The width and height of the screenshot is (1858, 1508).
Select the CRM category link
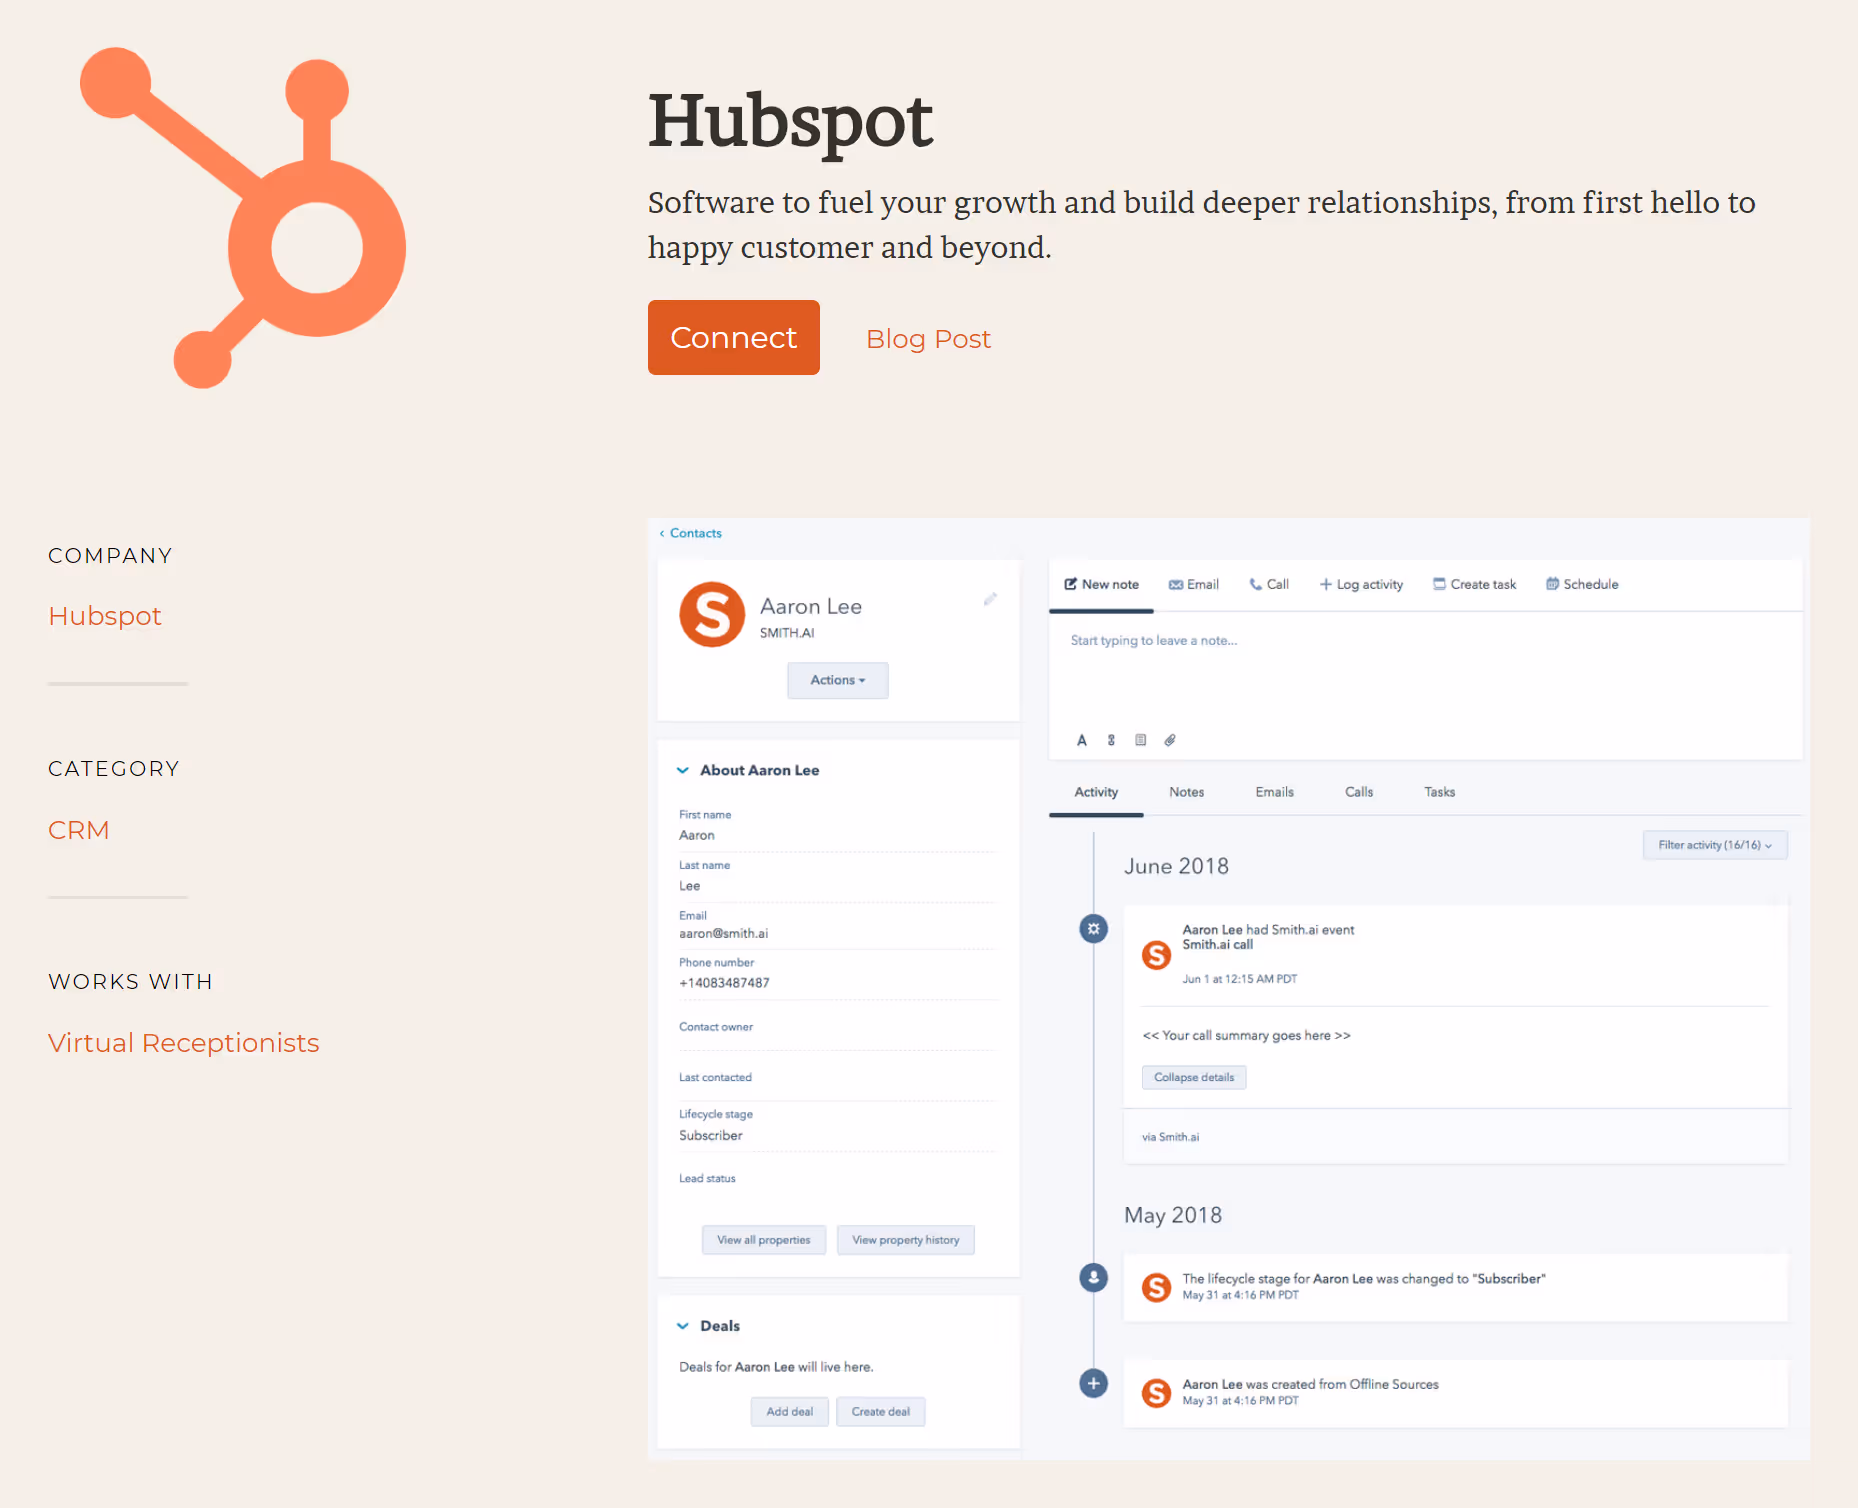(79, 830)
